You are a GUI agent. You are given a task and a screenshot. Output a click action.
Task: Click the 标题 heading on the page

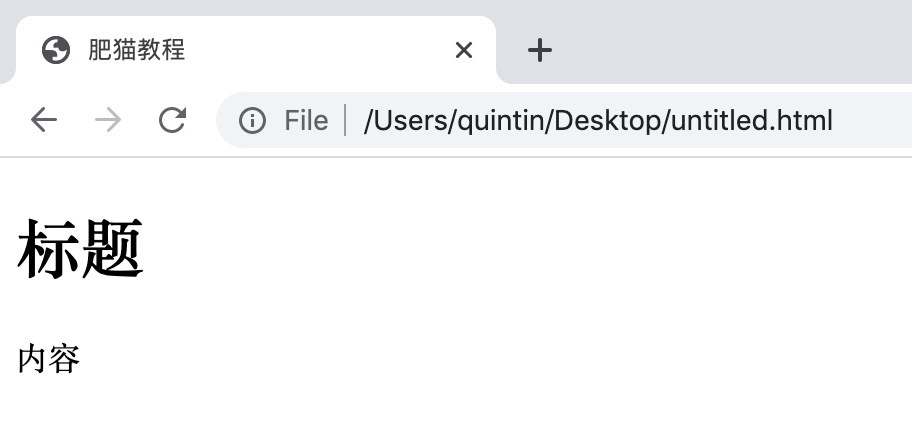(x=80, y=249)
